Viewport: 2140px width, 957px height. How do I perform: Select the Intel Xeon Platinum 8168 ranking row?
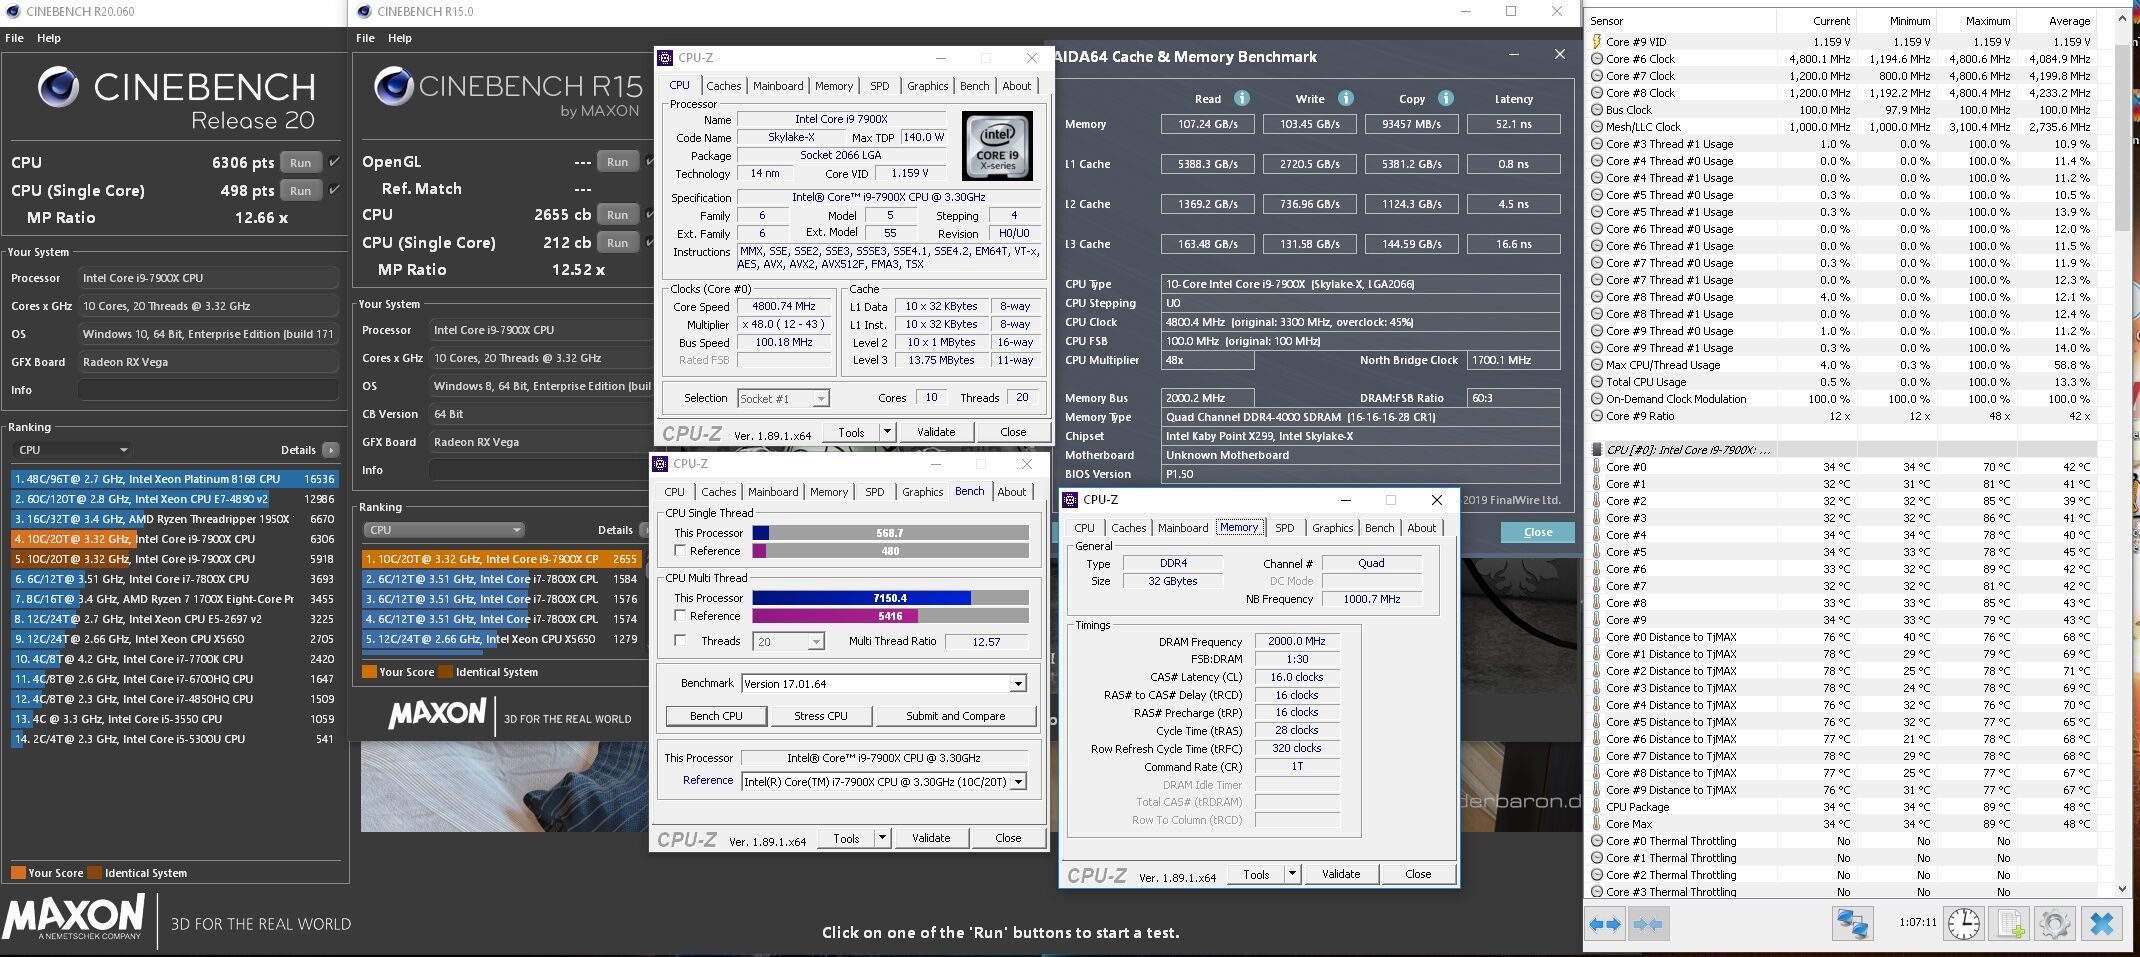pos(174,479)
